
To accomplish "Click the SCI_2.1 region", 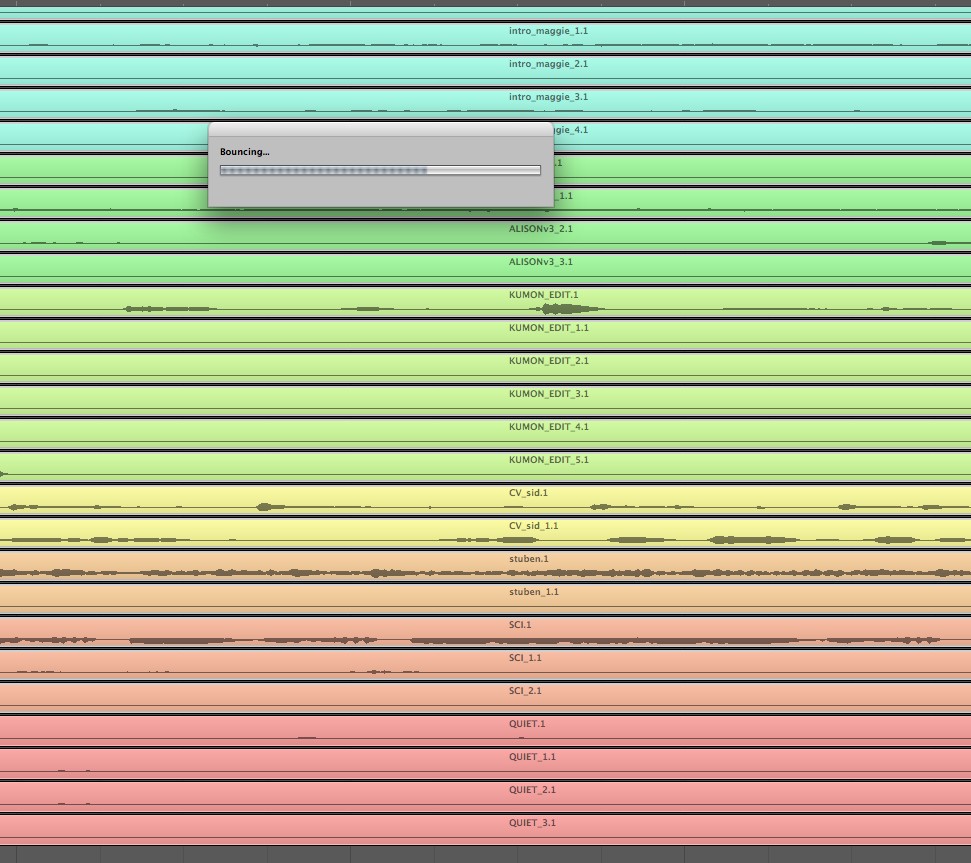I will 525,697.
